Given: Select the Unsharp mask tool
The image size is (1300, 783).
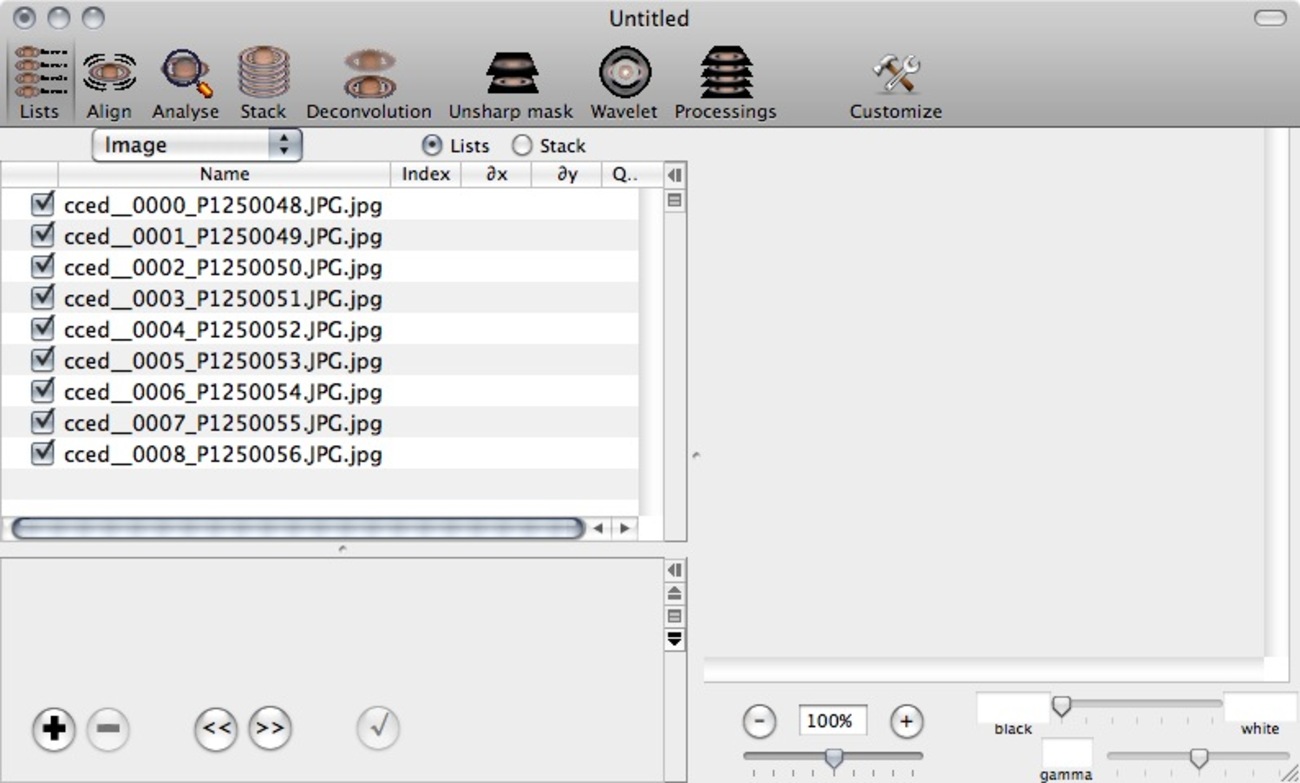Looking at the screenshot, I should pos(511,83).
